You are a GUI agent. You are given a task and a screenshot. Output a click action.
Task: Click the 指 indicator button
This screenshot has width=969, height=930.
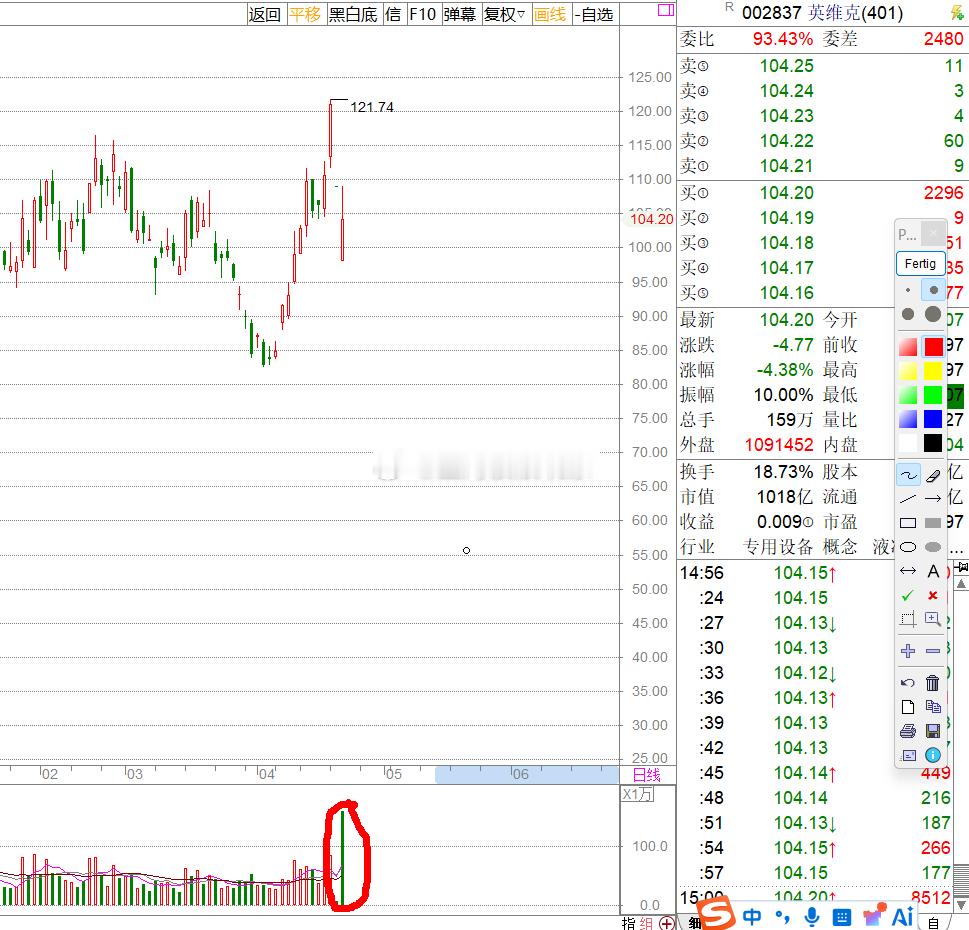pos(629,923)
